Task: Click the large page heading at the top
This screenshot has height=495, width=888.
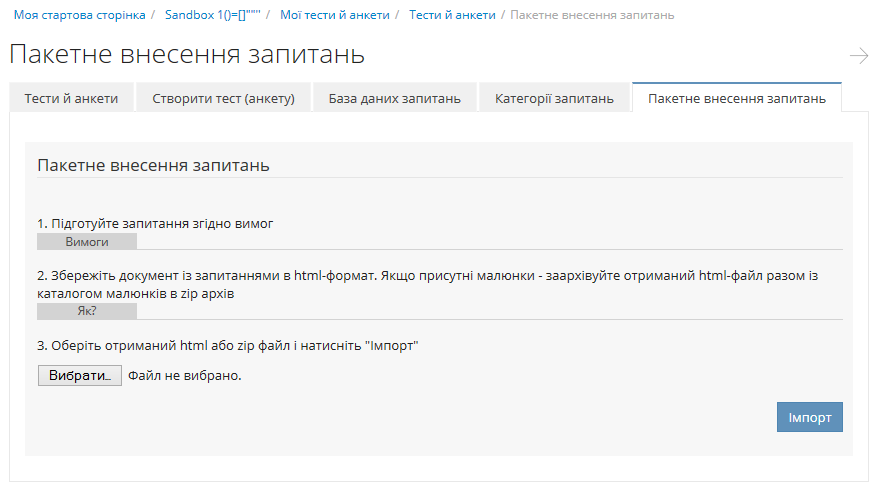Action: pos(187,55)
